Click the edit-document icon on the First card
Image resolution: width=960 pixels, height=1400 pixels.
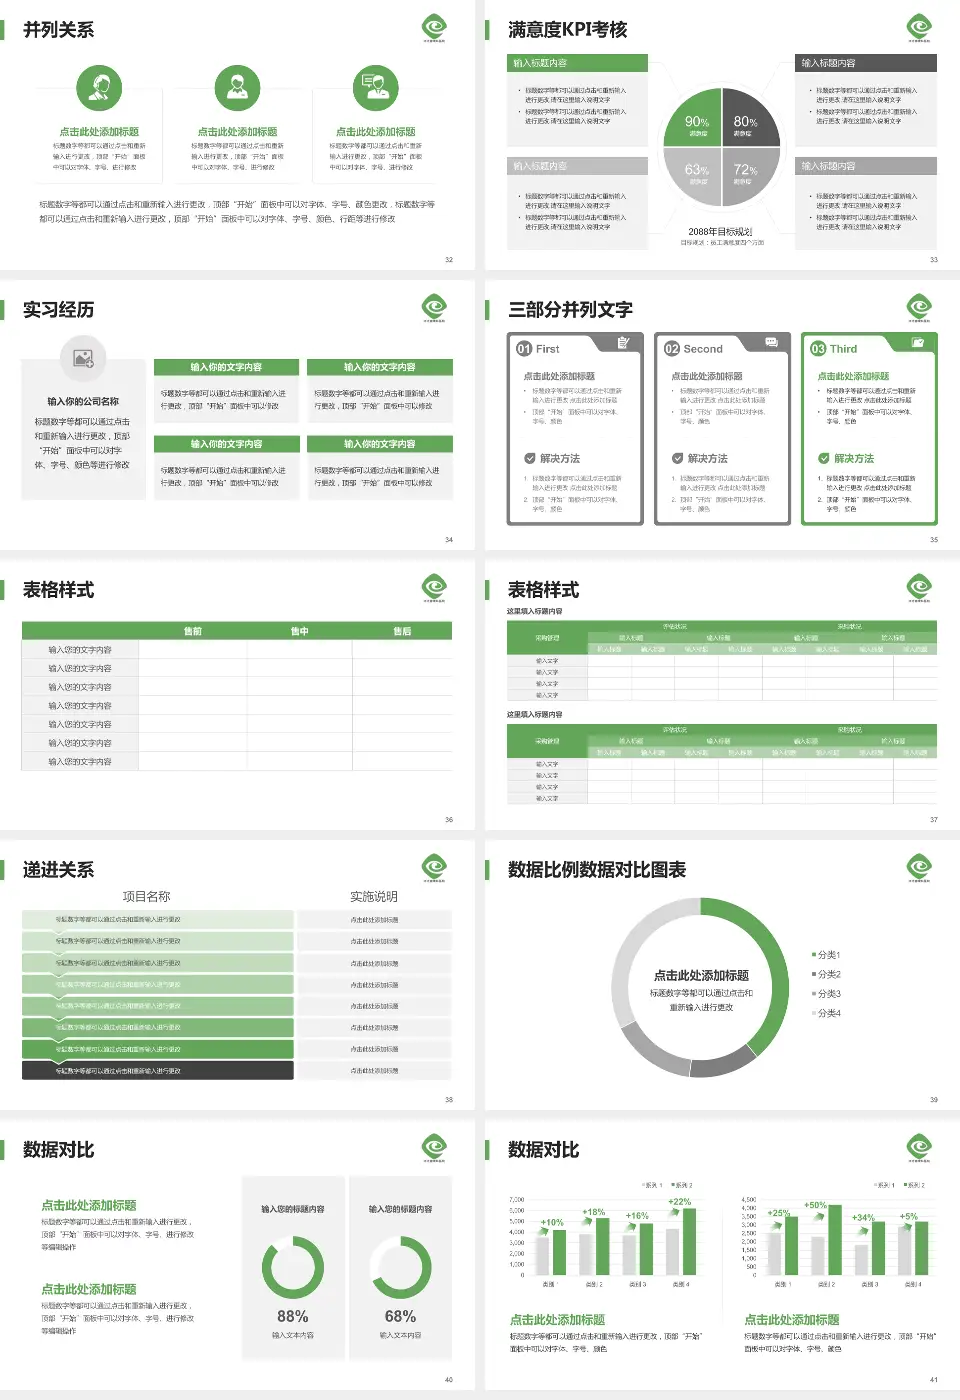coord(624,342)
